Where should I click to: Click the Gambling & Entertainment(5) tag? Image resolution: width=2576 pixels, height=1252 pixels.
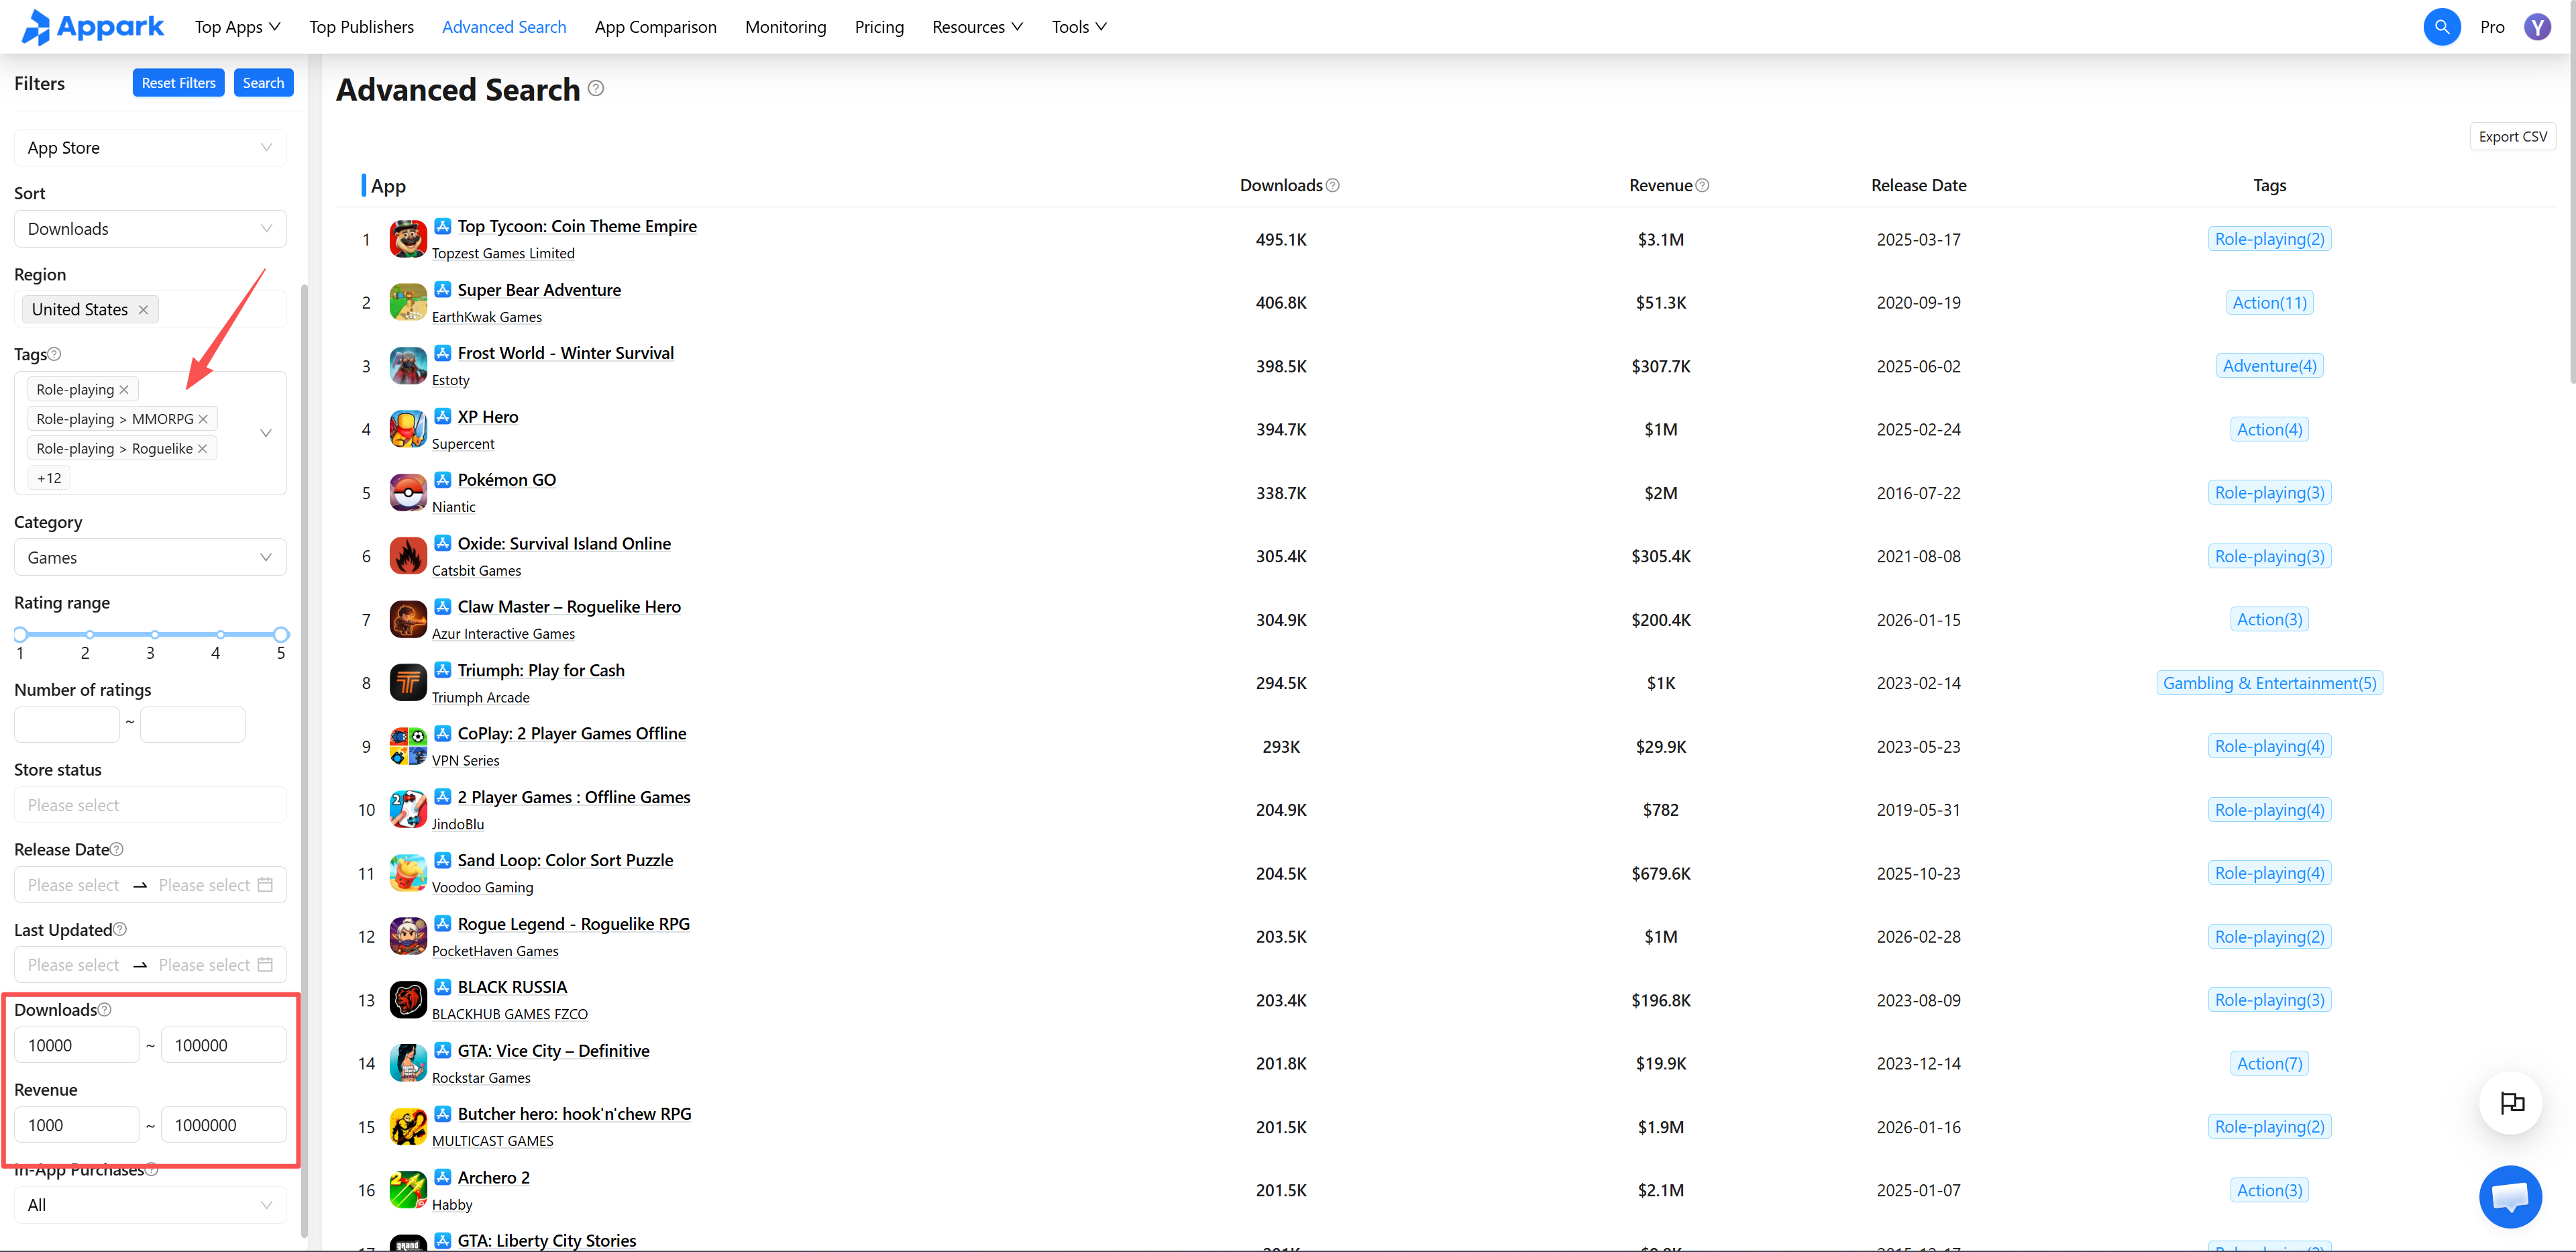[x=2269, y=683]
